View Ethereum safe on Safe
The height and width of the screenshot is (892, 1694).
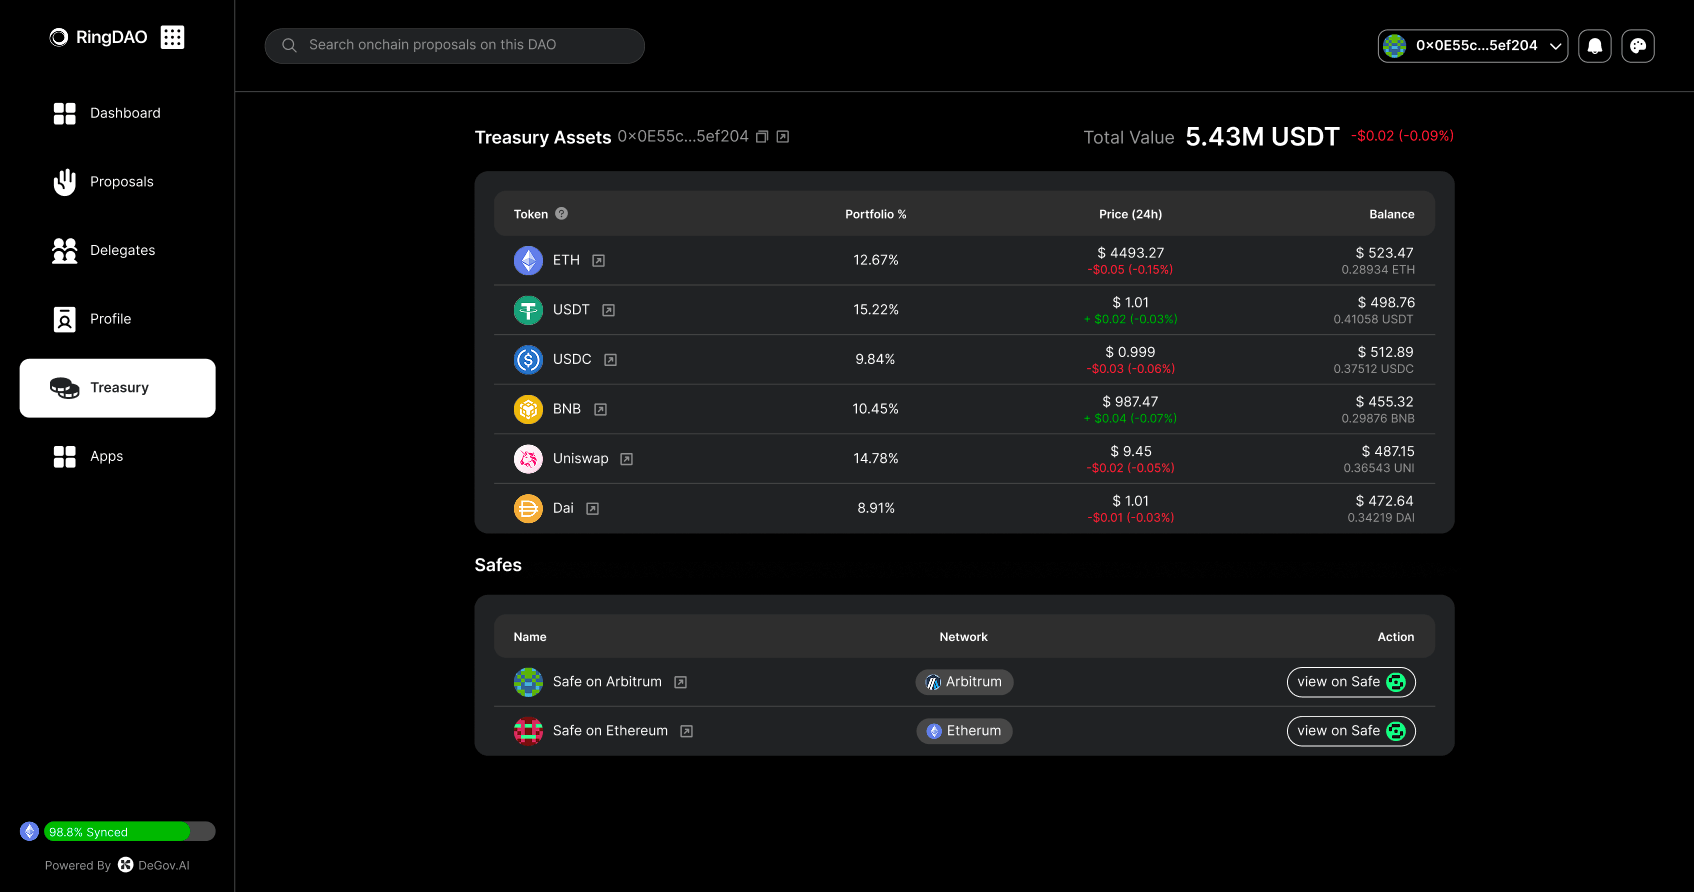click(1350, 731)
